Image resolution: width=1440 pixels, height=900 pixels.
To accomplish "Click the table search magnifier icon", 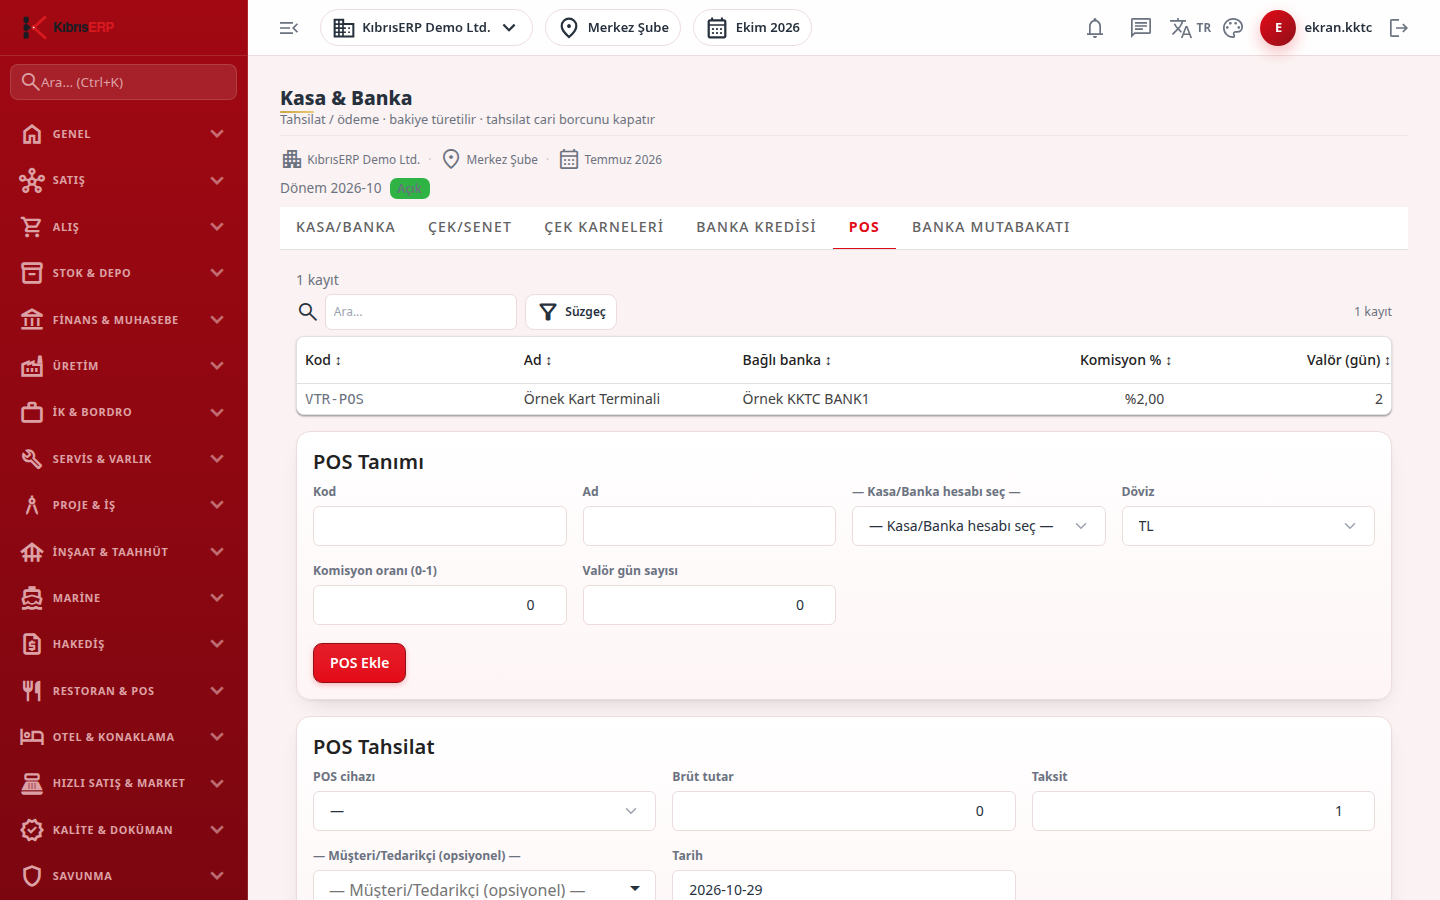I will 308,312.
